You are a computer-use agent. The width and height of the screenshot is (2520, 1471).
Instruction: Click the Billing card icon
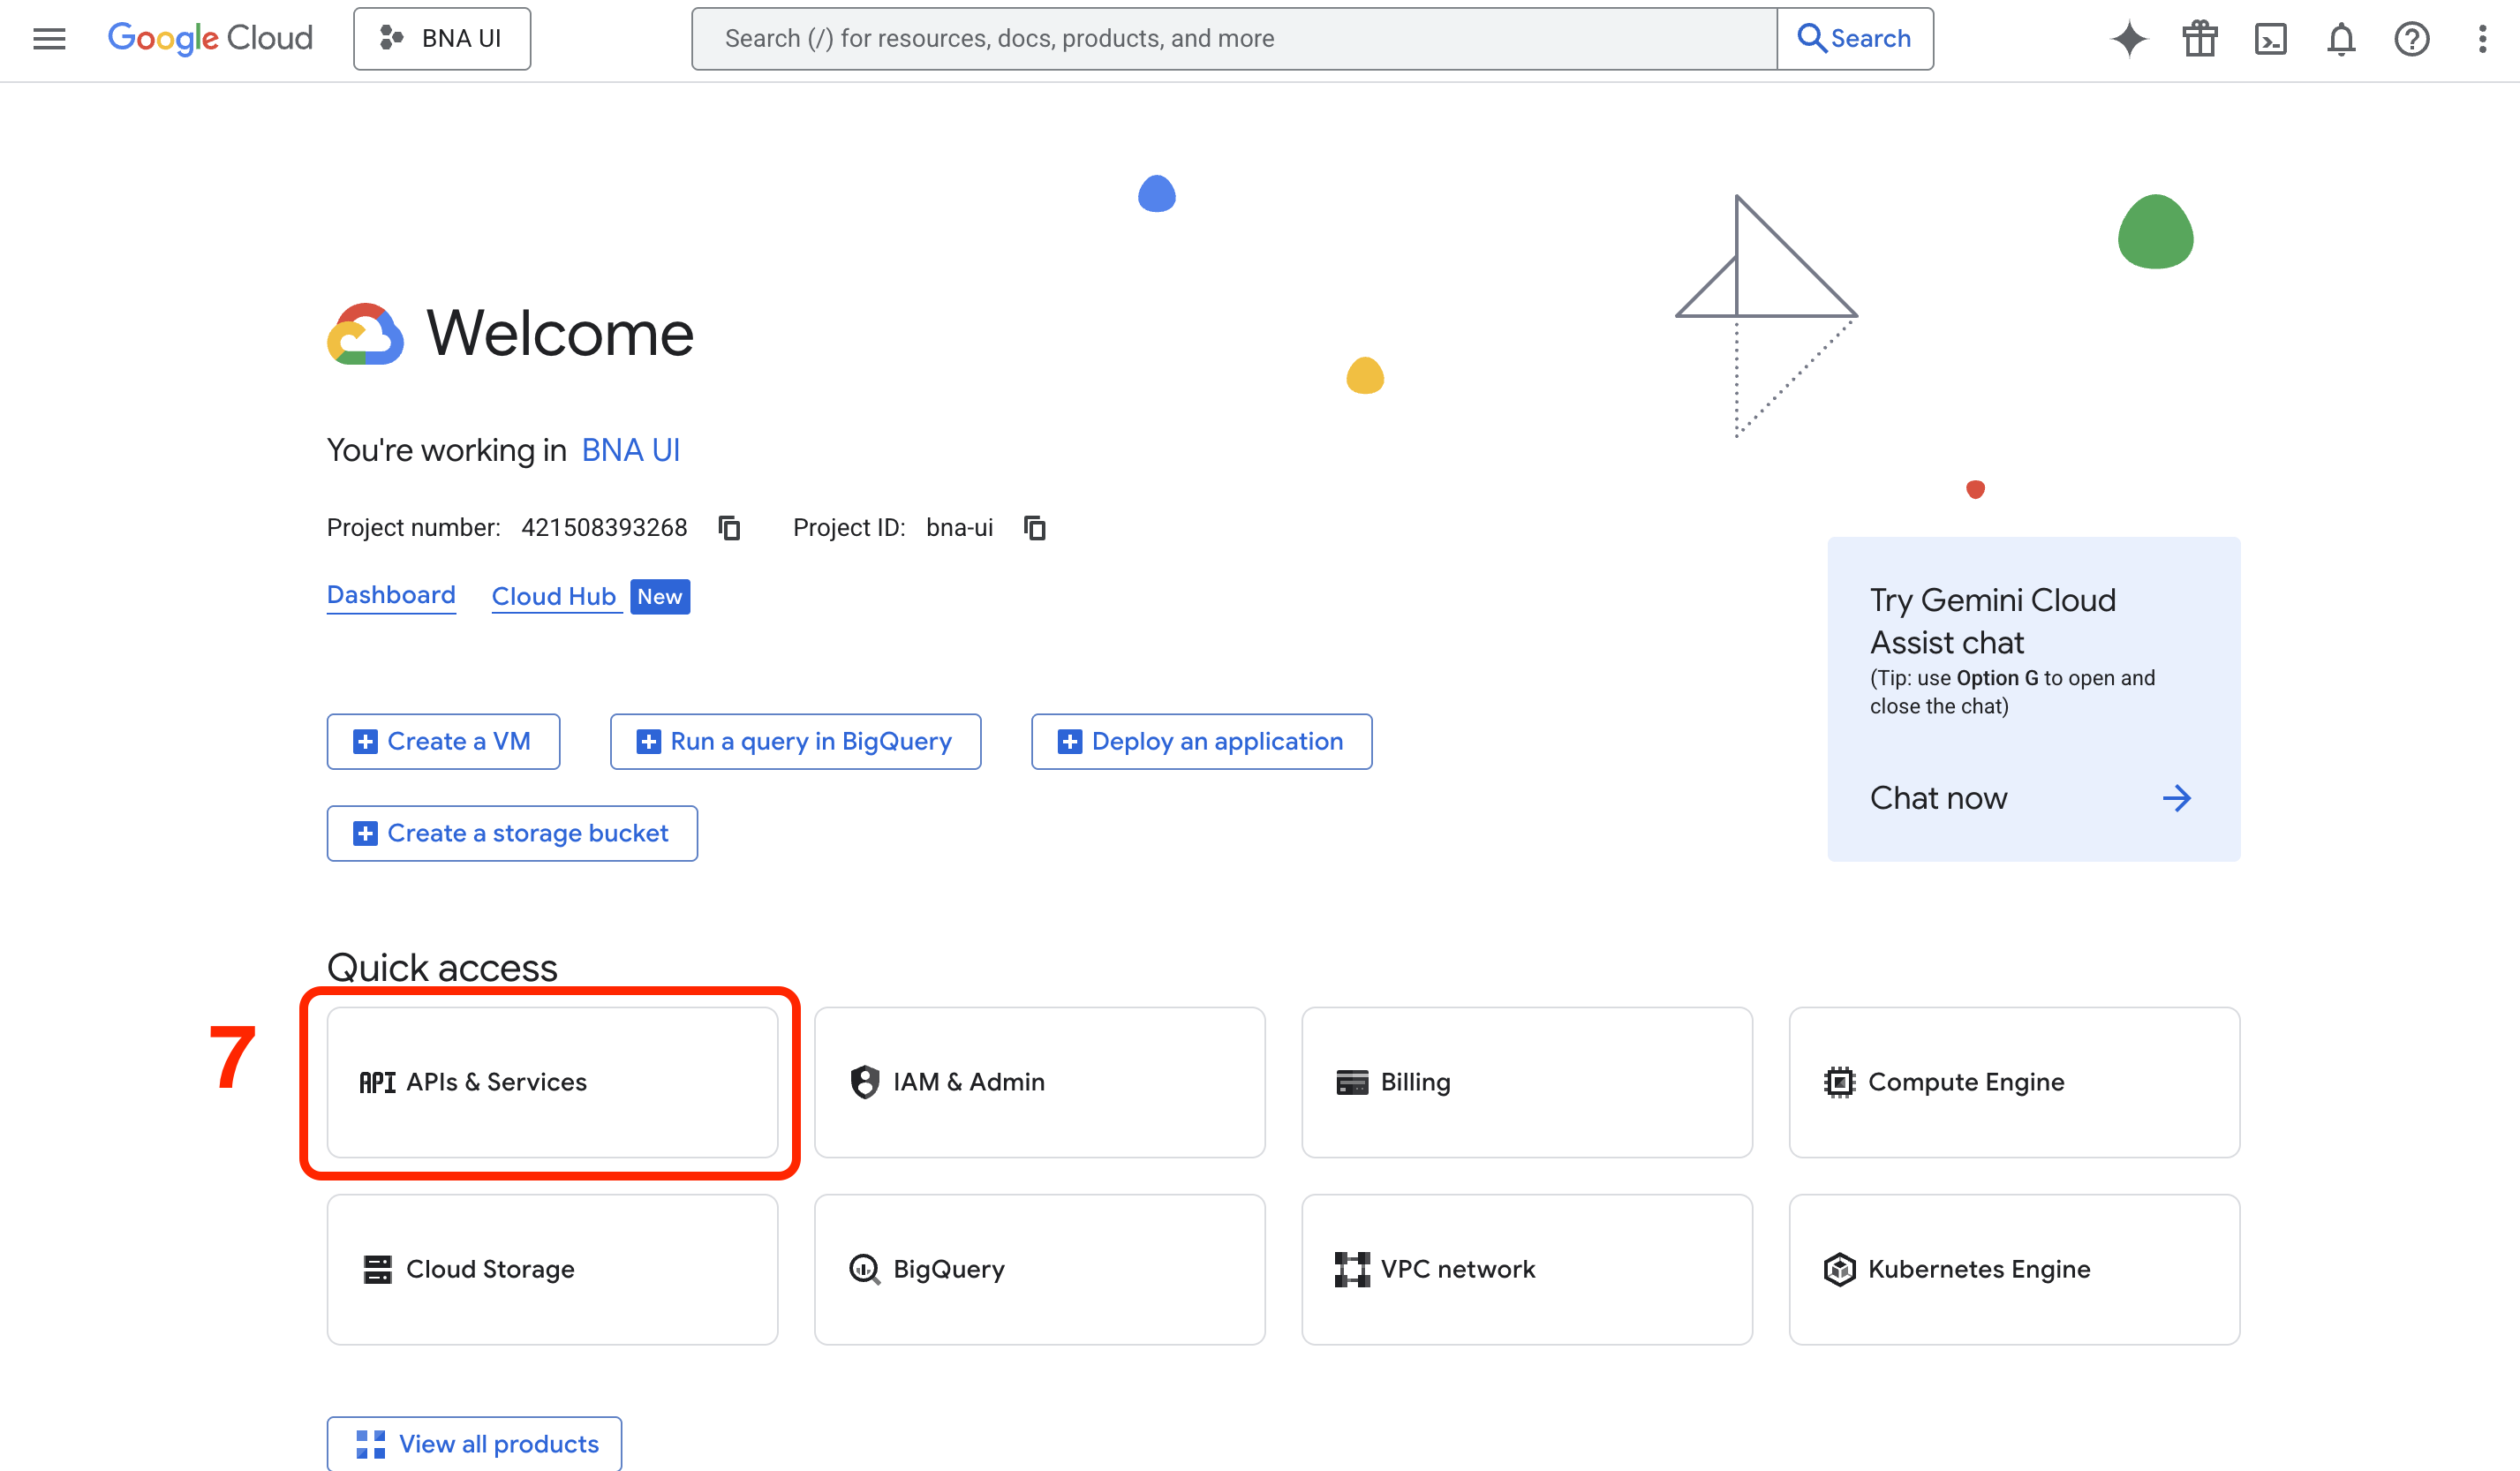1352,1082
